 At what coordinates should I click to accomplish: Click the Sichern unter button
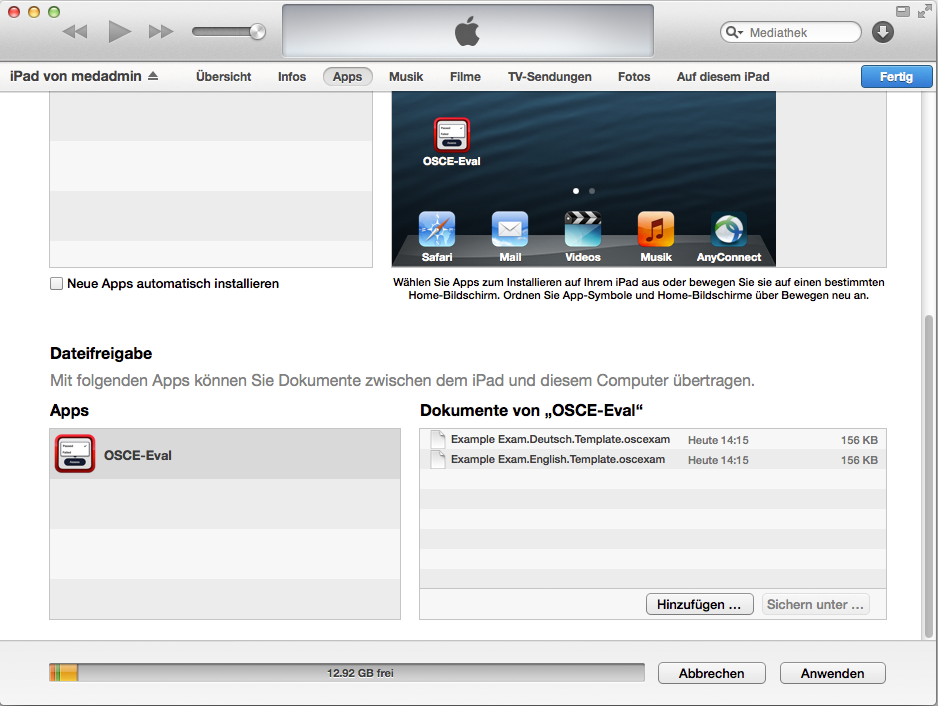[815, 604]
